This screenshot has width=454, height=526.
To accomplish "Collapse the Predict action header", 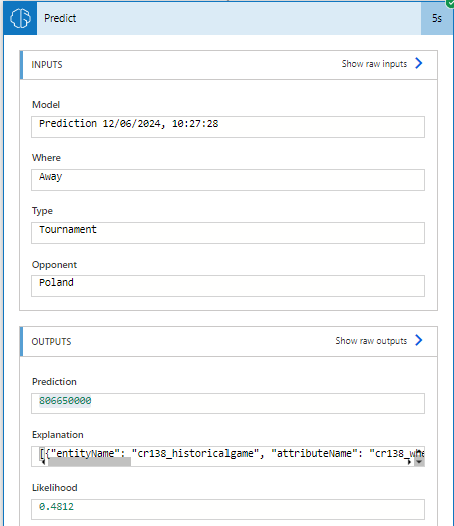I will [229, 18].
